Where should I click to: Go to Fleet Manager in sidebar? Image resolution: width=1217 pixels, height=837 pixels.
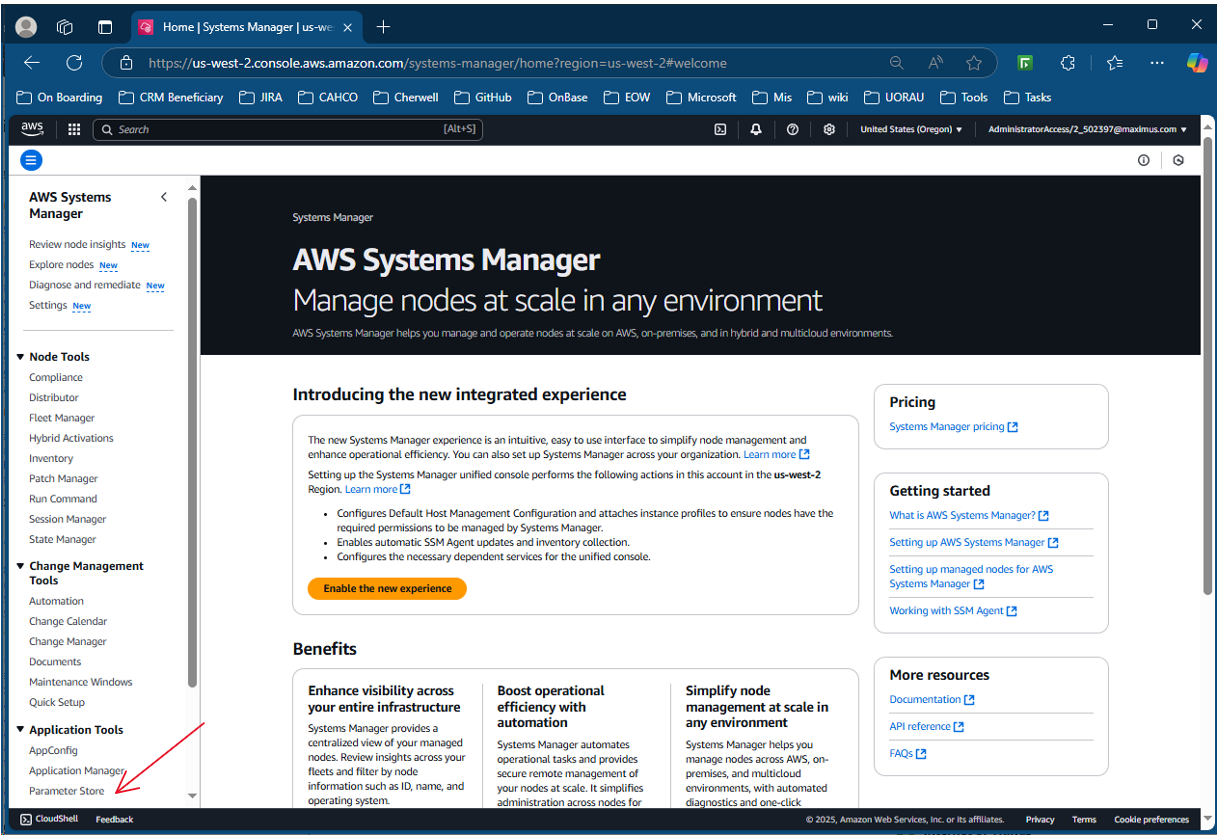pyautogui.click(x=62, y=418)
